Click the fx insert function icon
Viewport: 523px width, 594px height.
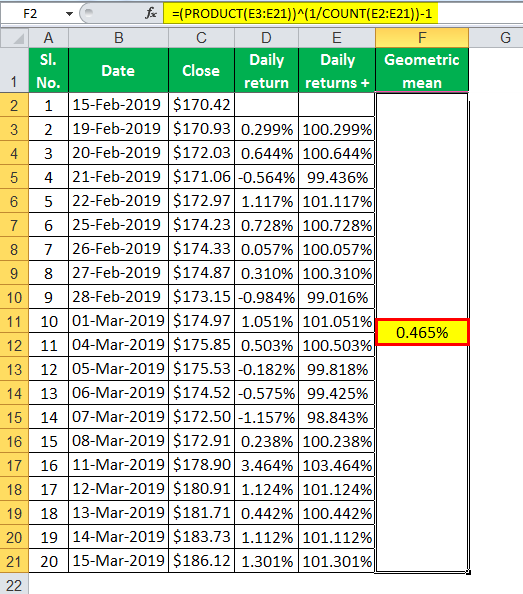tap(151, 14)
